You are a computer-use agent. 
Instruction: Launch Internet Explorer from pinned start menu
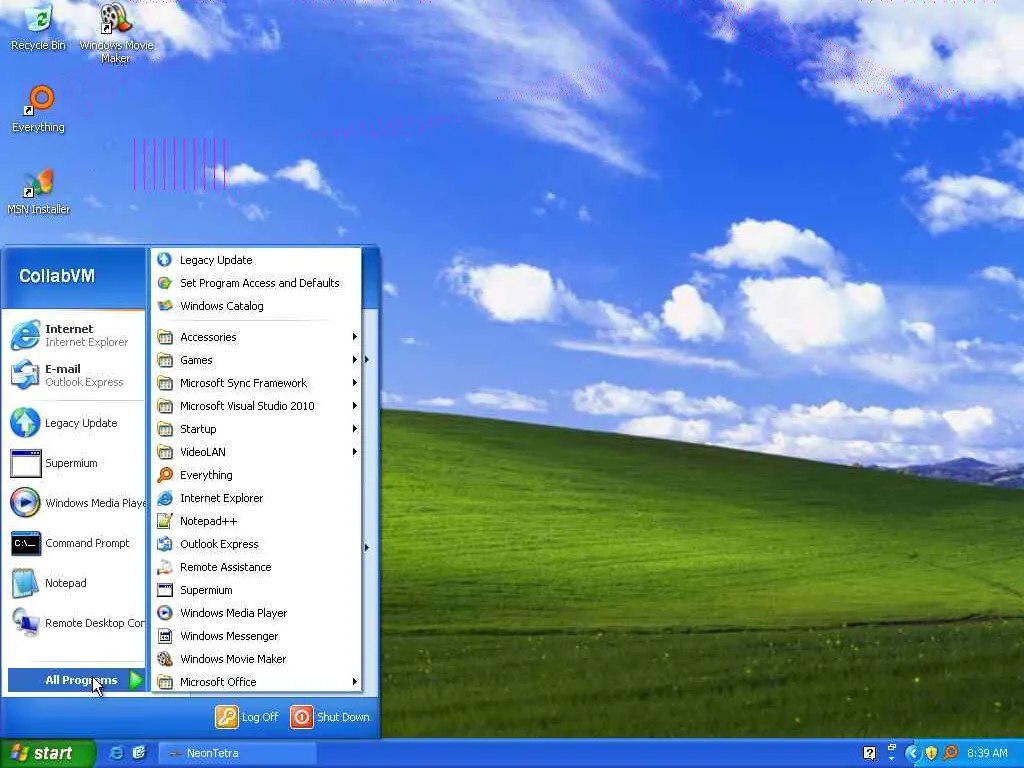tap(76, 335)
